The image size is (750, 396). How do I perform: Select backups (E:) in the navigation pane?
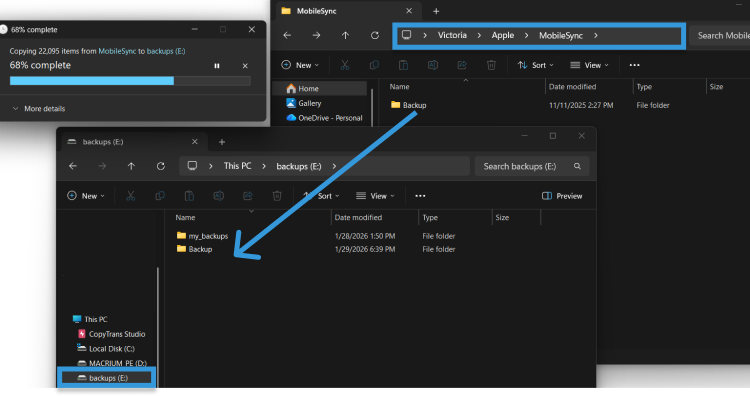(106, 378)
